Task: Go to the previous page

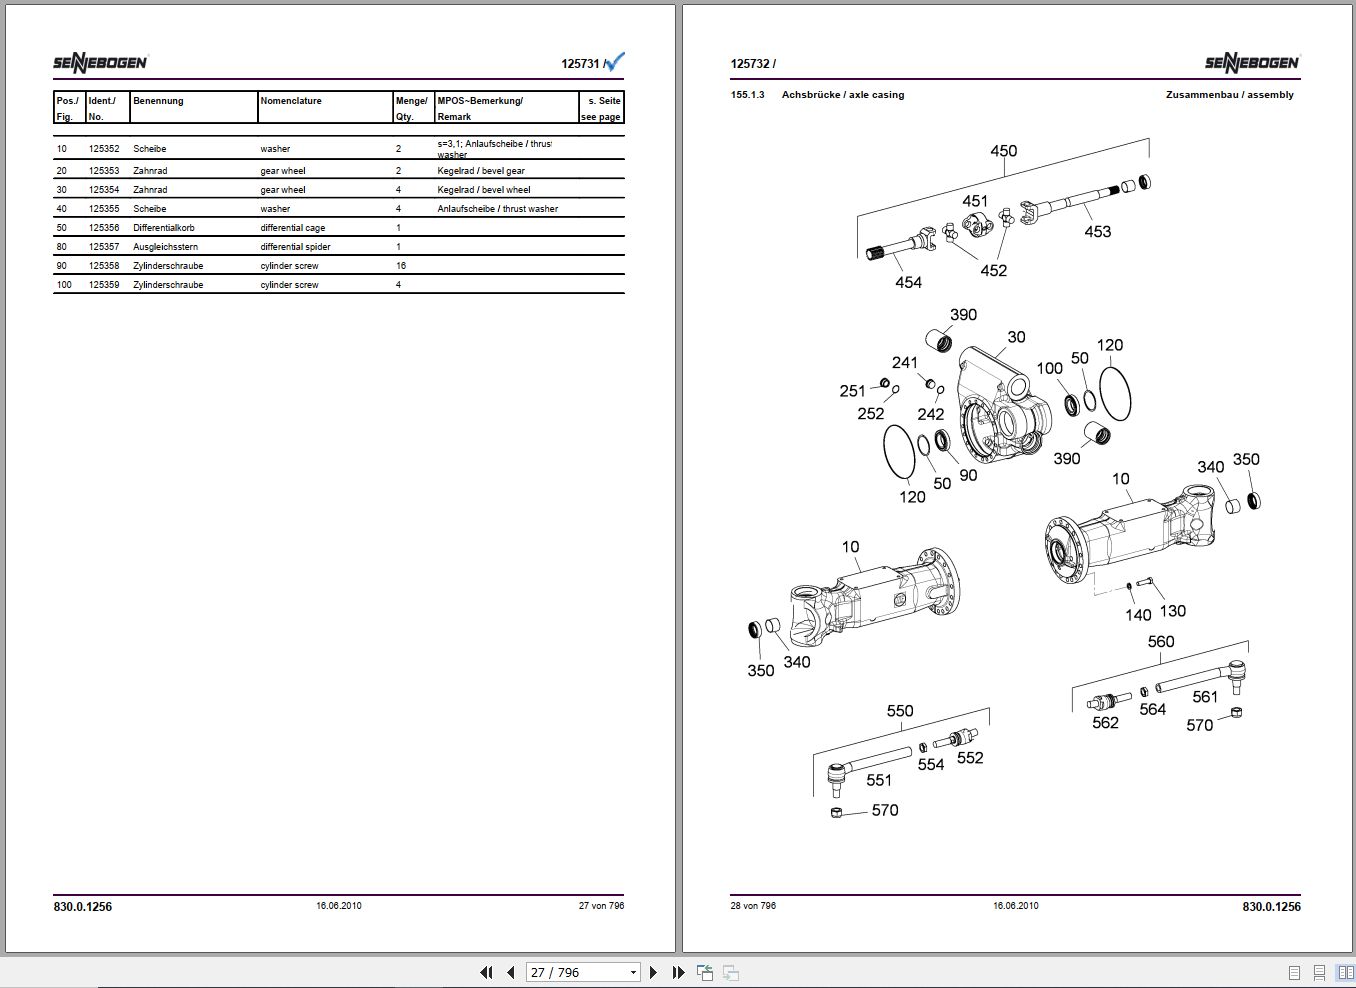Action: (511, 972)
